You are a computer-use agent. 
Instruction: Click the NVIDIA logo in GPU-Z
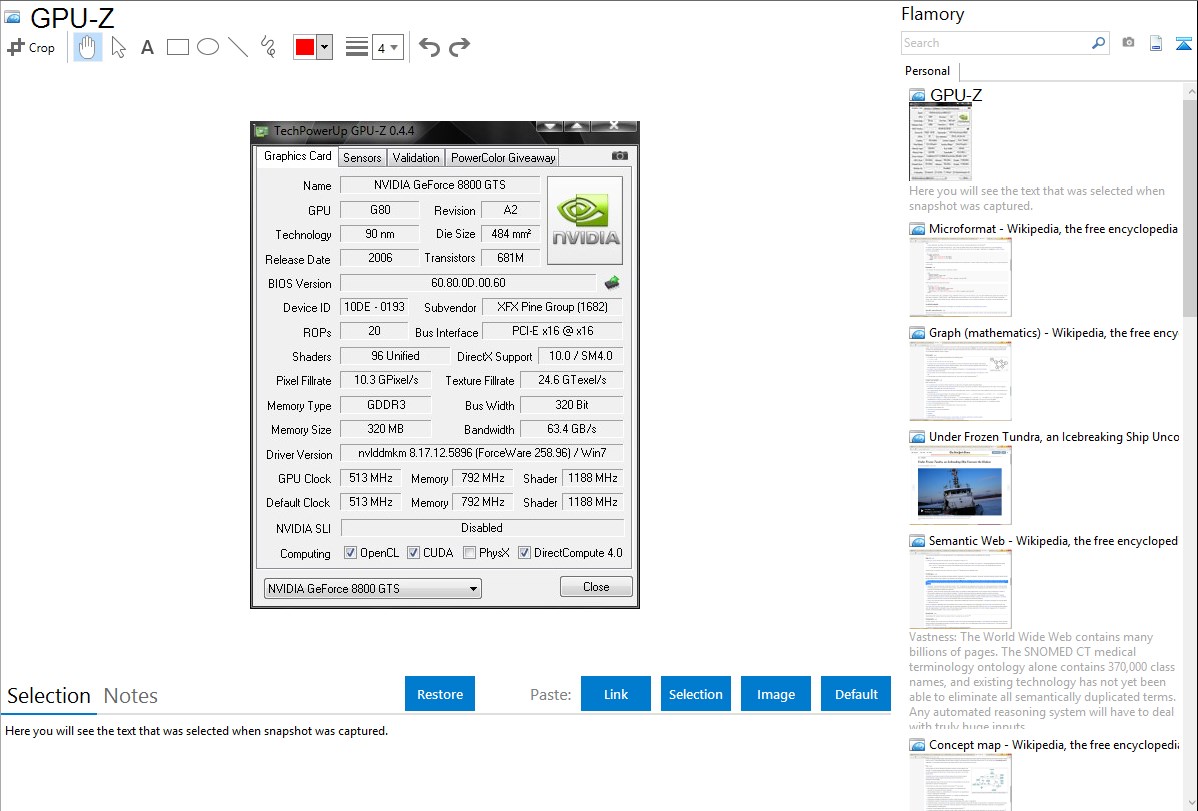pos(585,221)
